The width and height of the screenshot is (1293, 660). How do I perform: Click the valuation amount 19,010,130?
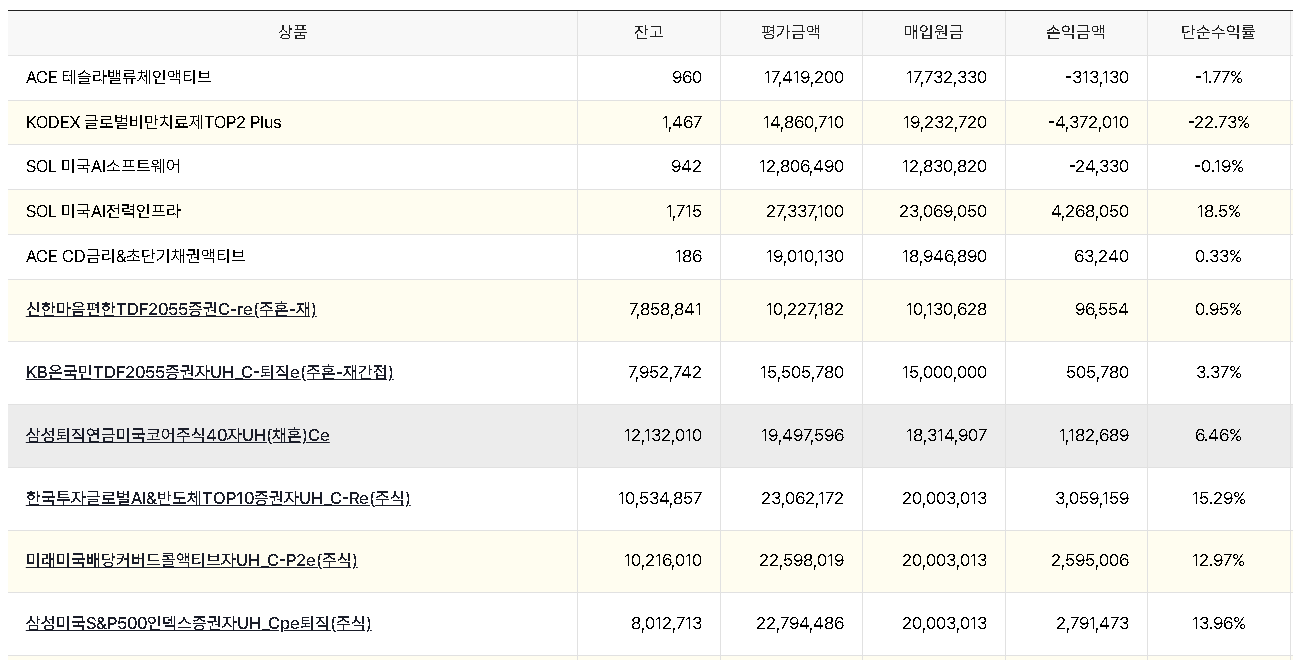click(x=803, y=256)
